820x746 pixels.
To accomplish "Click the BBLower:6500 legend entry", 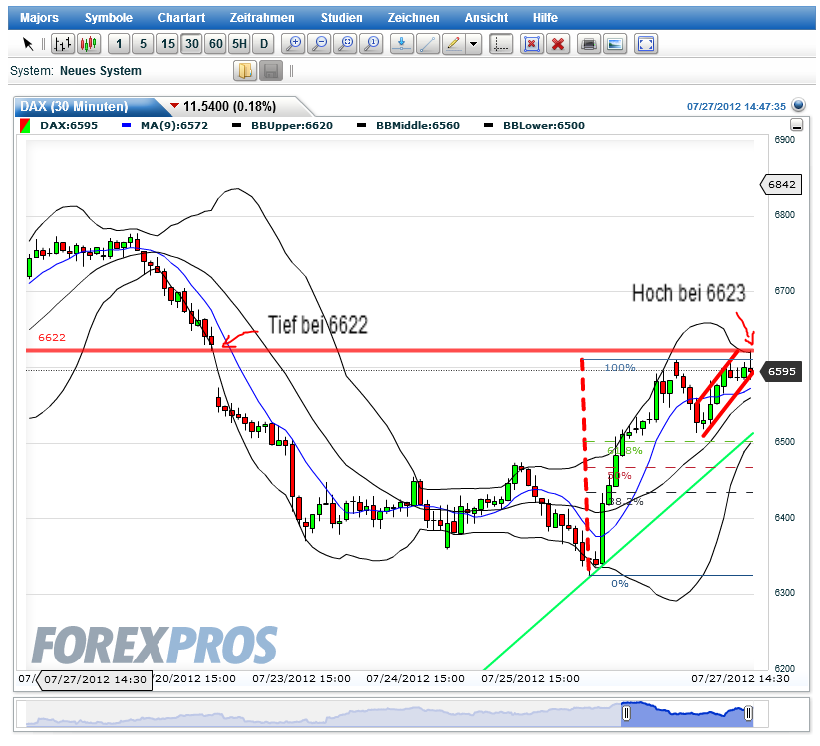I will [535, 126].
